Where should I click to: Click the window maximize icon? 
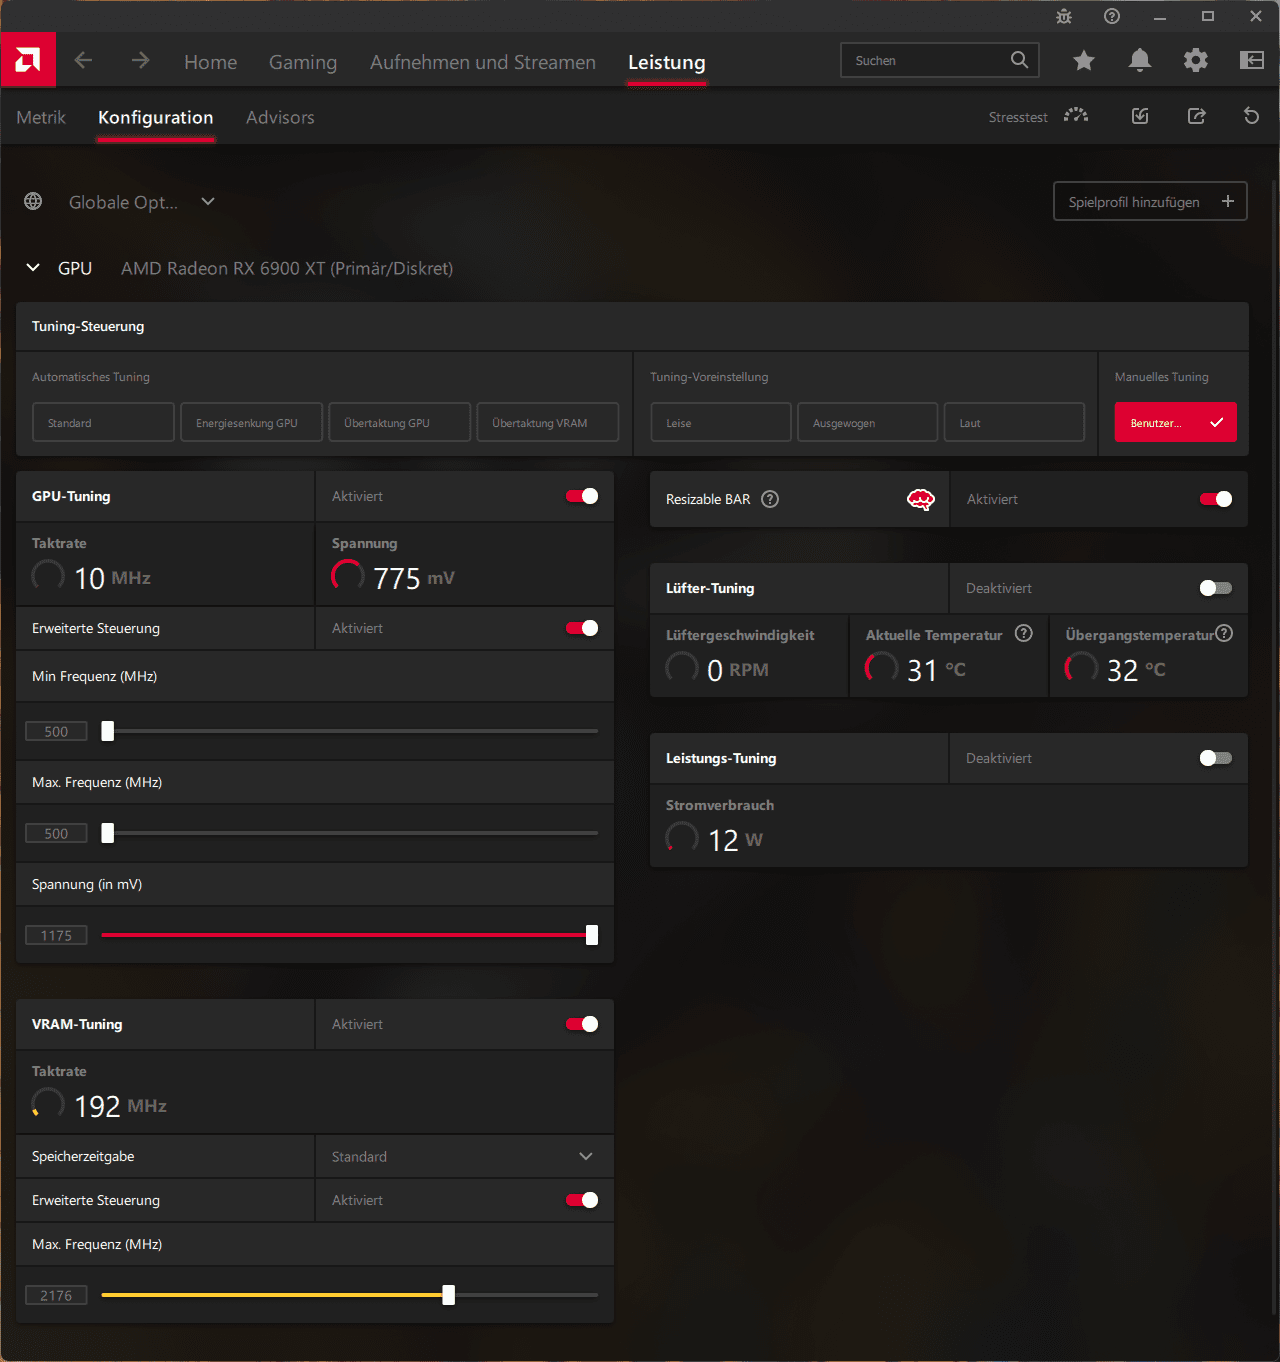[x=1208, y=16]
